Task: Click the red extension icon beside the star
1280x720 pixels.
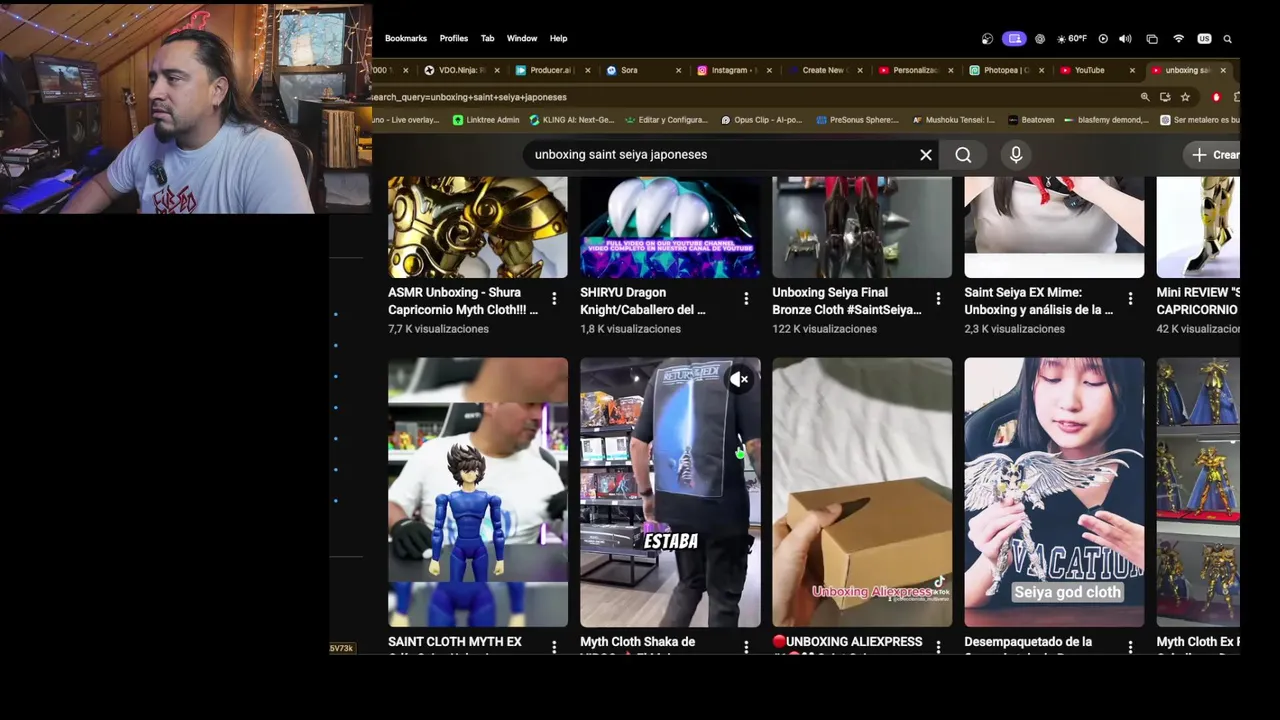Action: [1216, 97]
